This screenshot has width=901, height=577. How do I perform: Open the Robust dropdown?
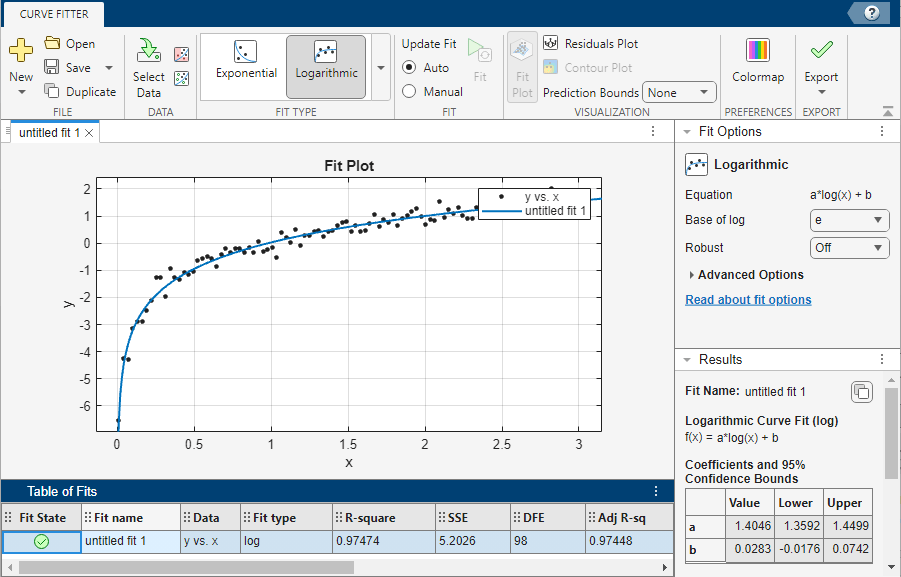coord(849,247)
